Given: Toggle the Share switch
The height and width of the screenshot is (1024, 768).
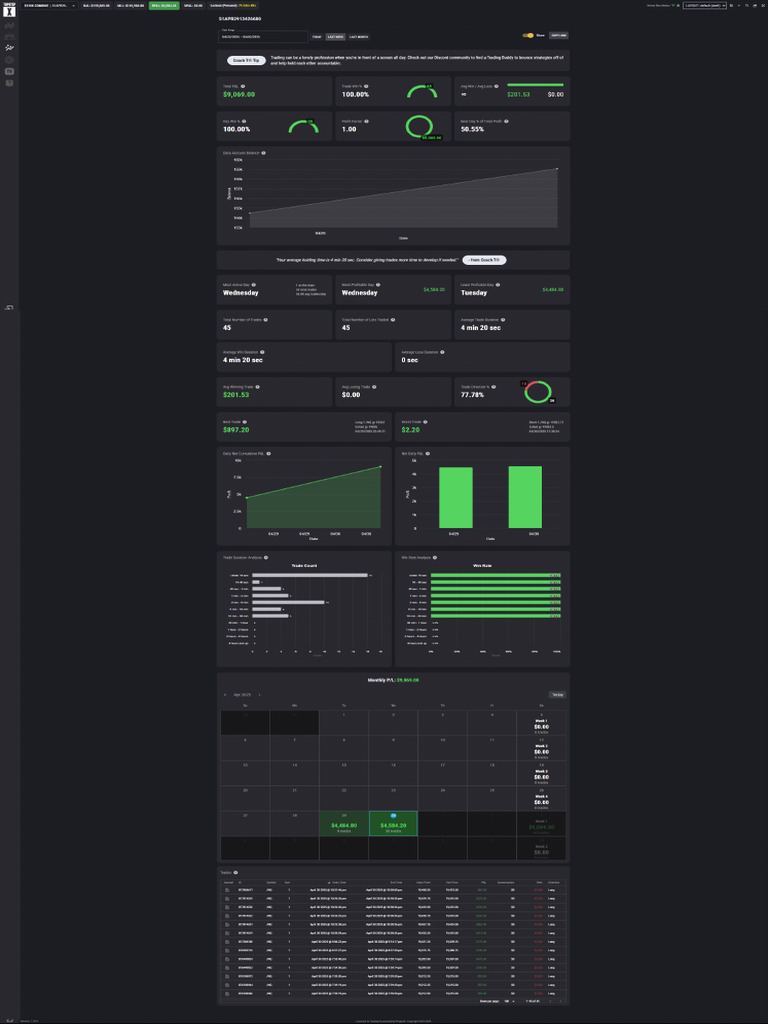Looking at the screenshot, I should tap(528, 35).
